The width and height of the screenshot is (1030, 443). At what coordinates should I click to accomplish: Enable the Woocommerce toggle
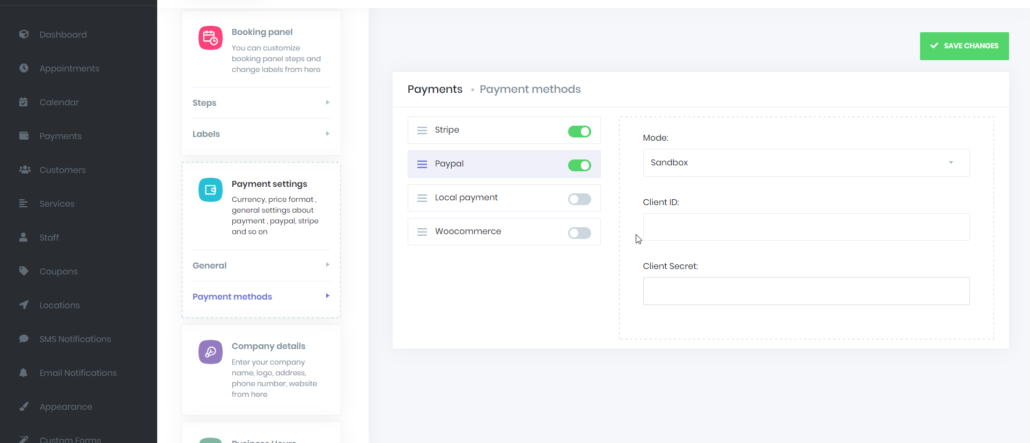point(579,233)
